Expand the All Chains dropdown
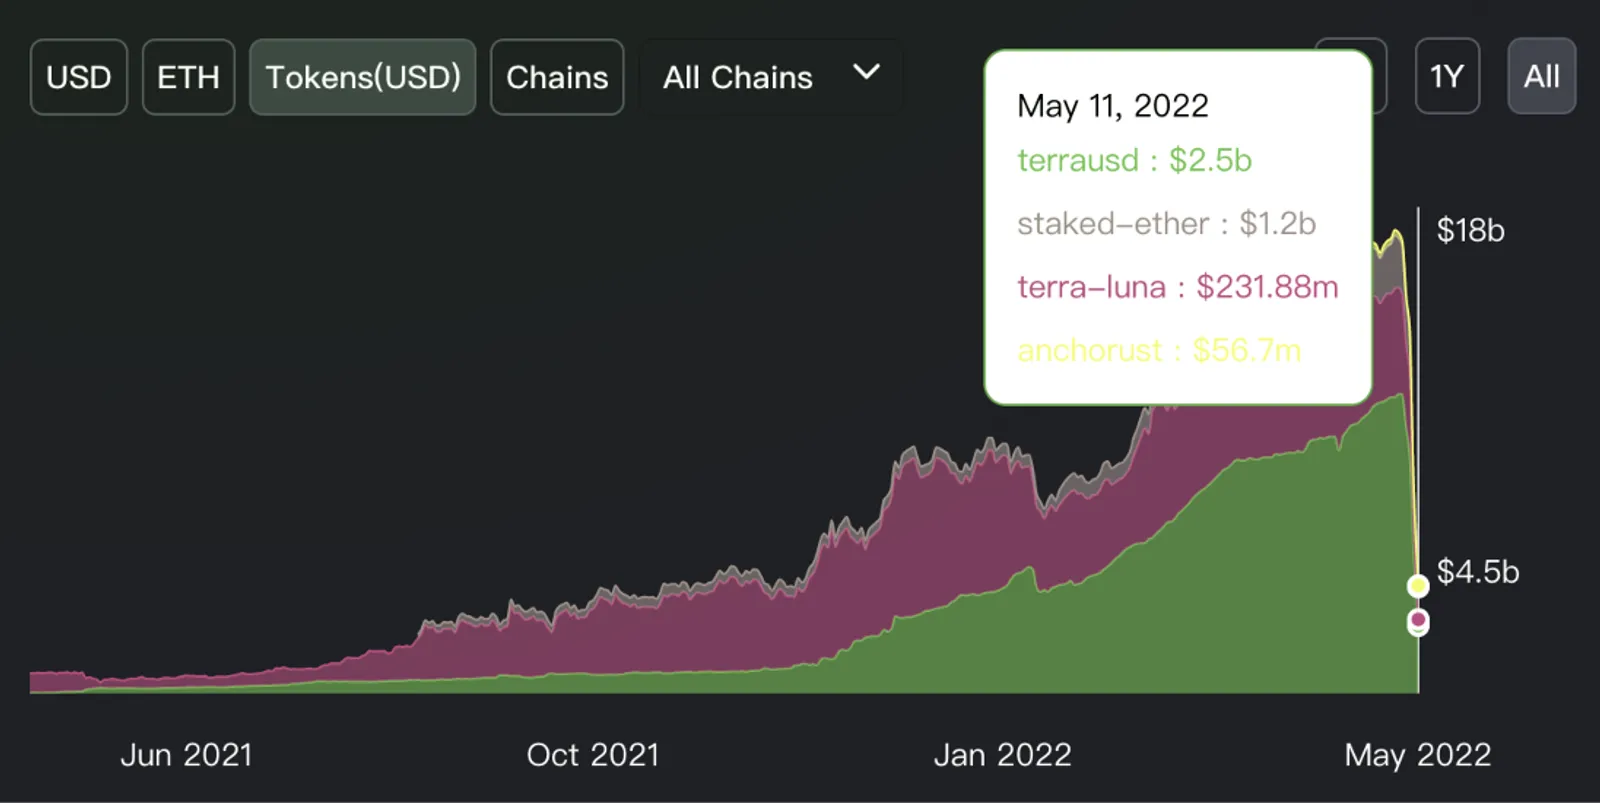Screen dimensions: 1600x803 pyautogui.click(x=771, y=77)
